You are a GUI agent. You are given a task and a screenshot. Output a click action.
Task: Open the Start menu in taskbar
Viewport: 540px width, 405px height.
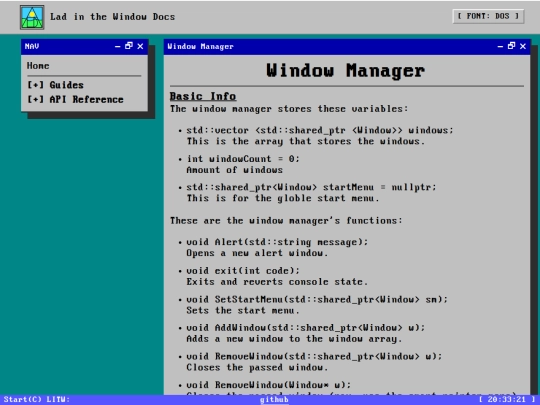pyautogui.click(x=22, y=399)
